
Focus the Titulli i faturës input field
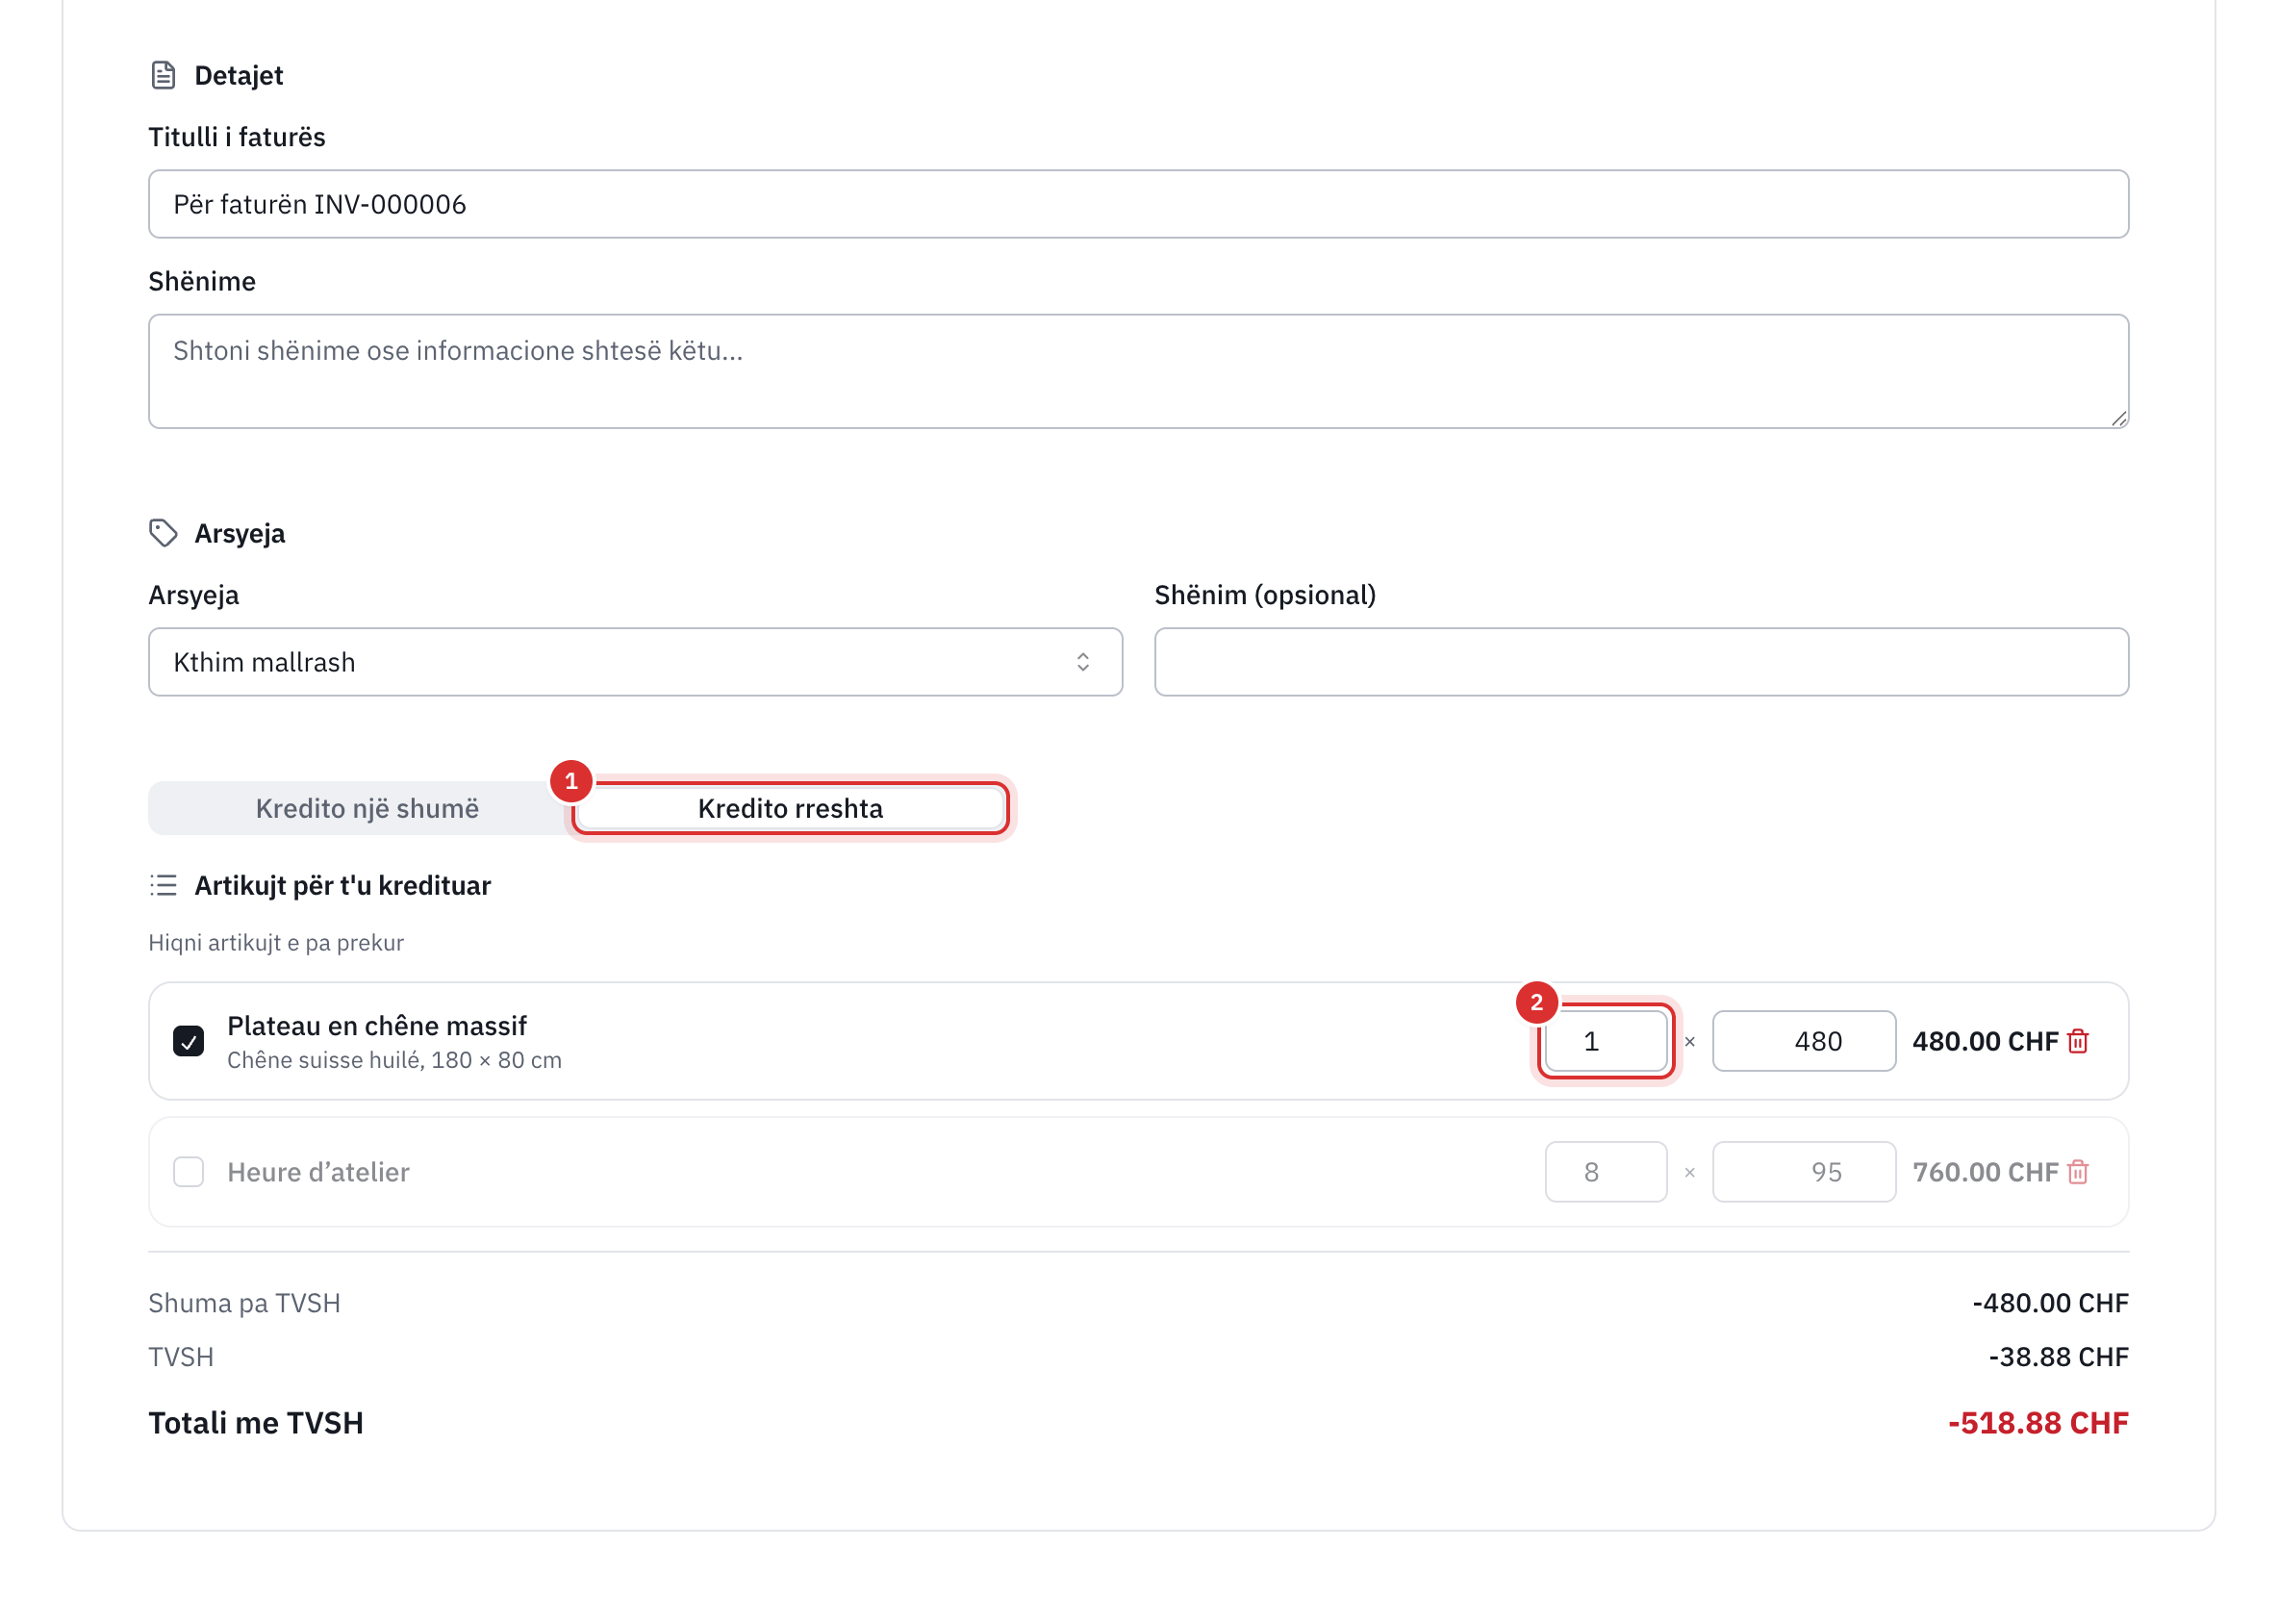(x=1138, y=204)
